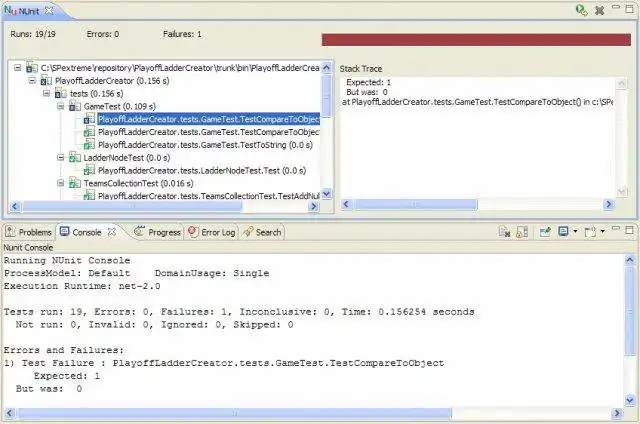Click the Pin Console icon
Viewport: 640px width, 424px height.
click(545, 232)
